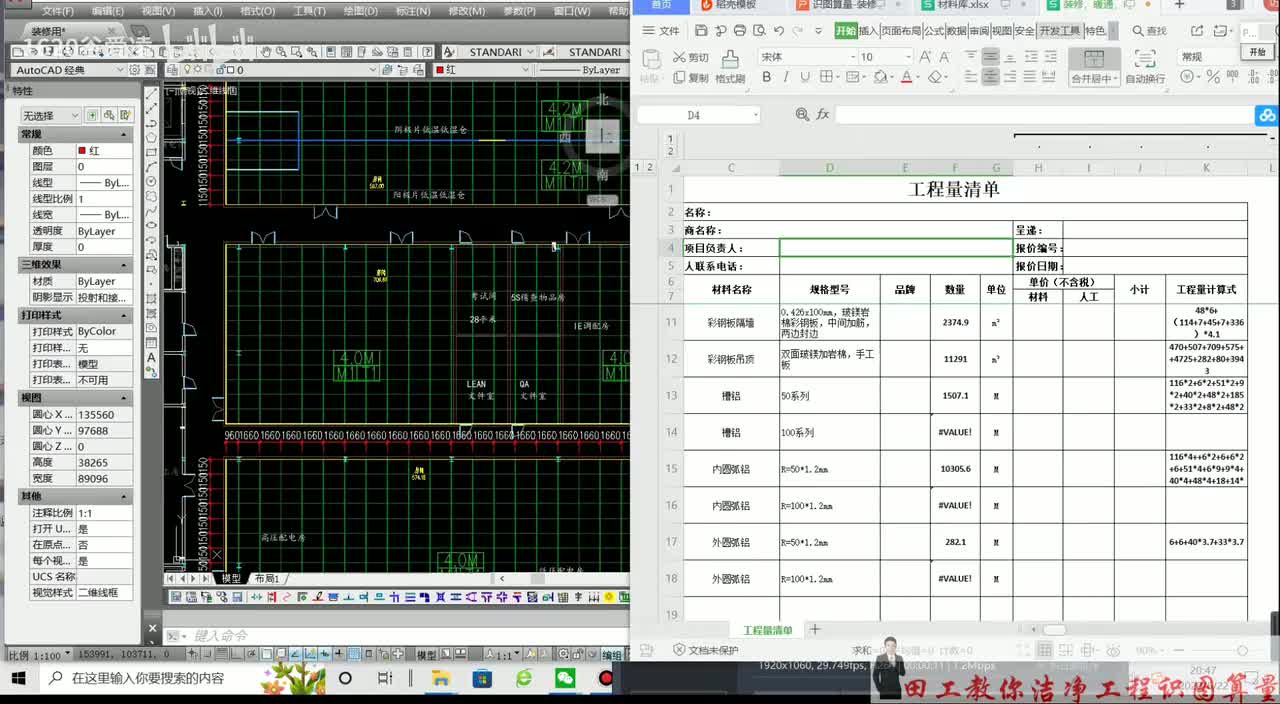Click the Underline icon in WPS ribbon
1280x704 pixels.
tap(805, 77)
